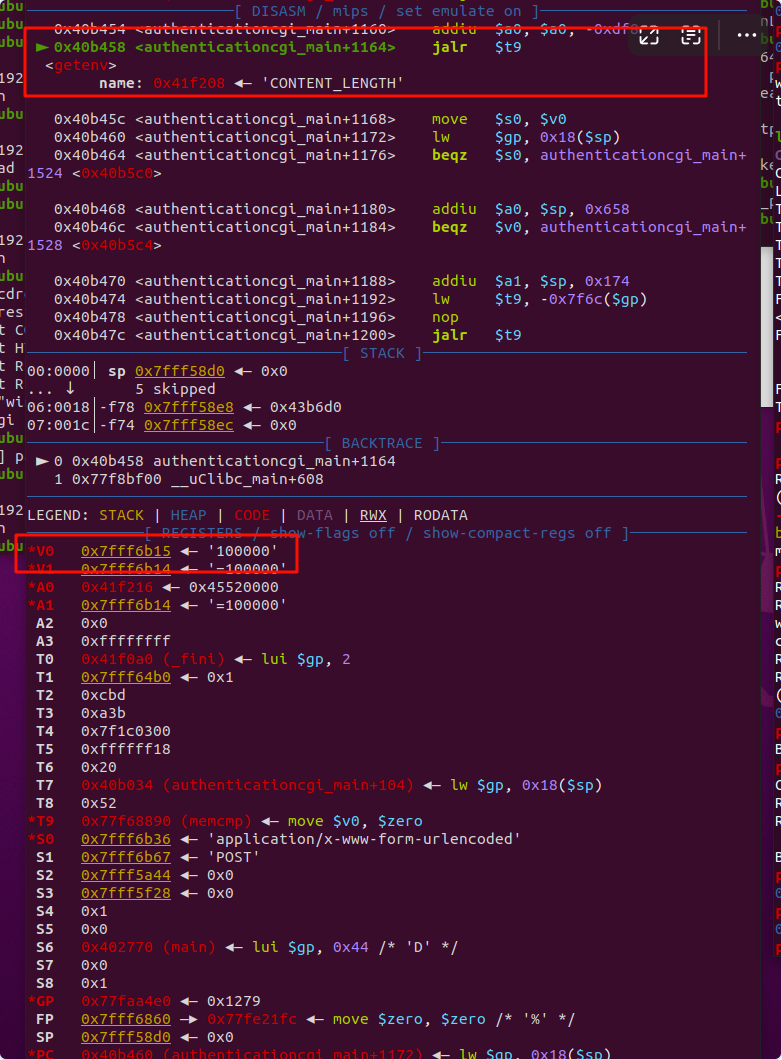Click A0 register value 0x41f216

coord(117,587)
